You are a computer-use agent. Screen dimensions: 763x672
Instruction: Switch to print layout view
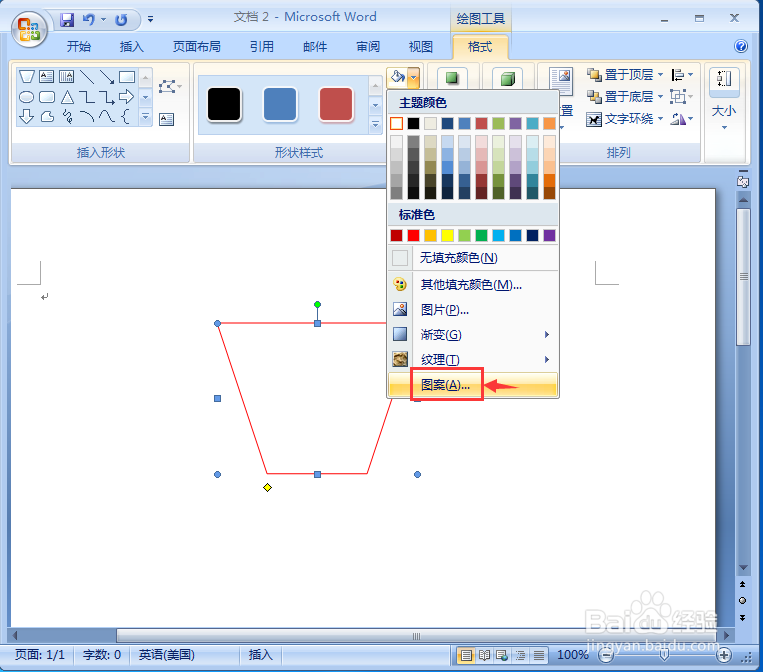466,655
